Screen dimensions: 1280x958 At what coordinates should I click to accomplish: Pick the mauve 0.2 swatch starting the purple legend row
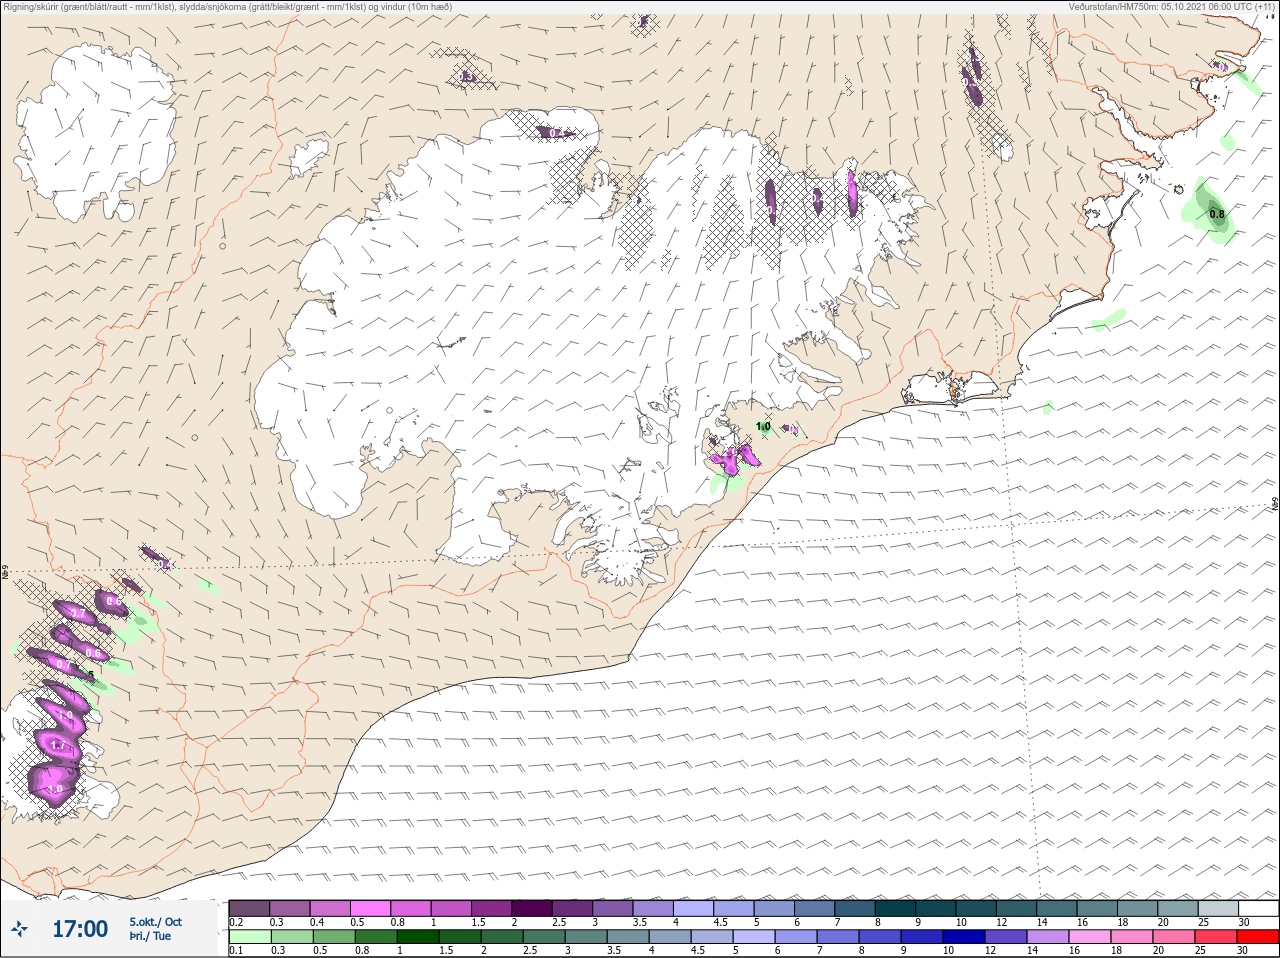click(x=250, y=908)
